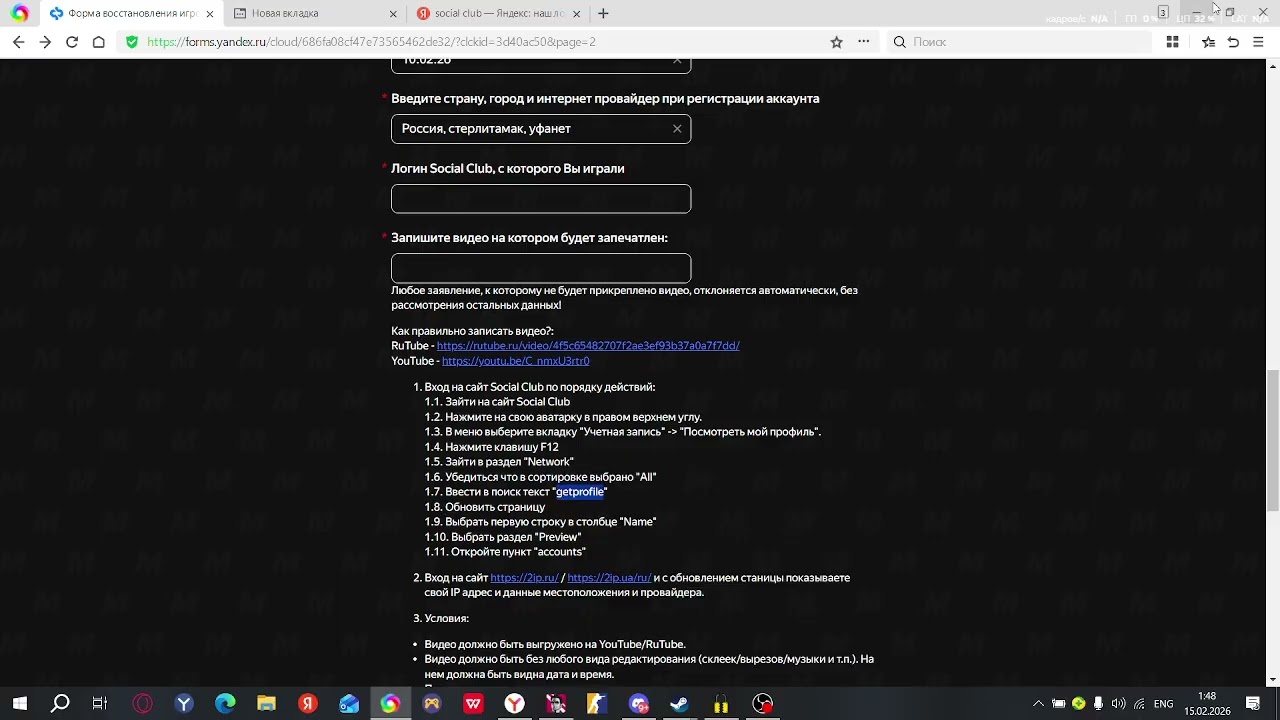The image size is (1280, 720).
Task: Open WPS Office from the taskbar
Action: pyautogui.click(x=473, y=704)
